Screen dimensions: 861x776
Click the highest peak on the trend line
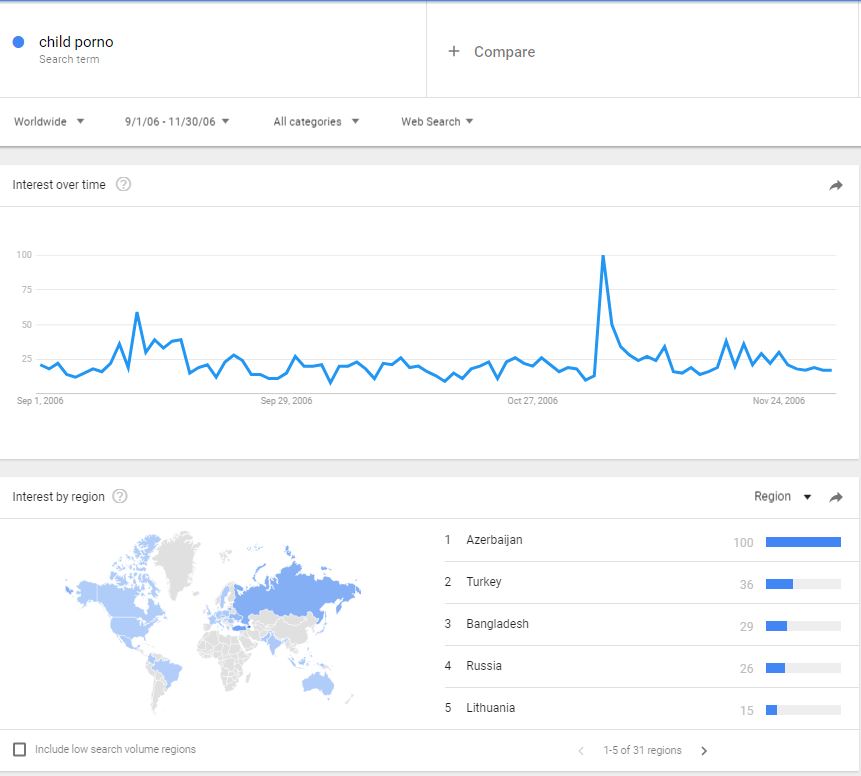click(x=603, y=257)
